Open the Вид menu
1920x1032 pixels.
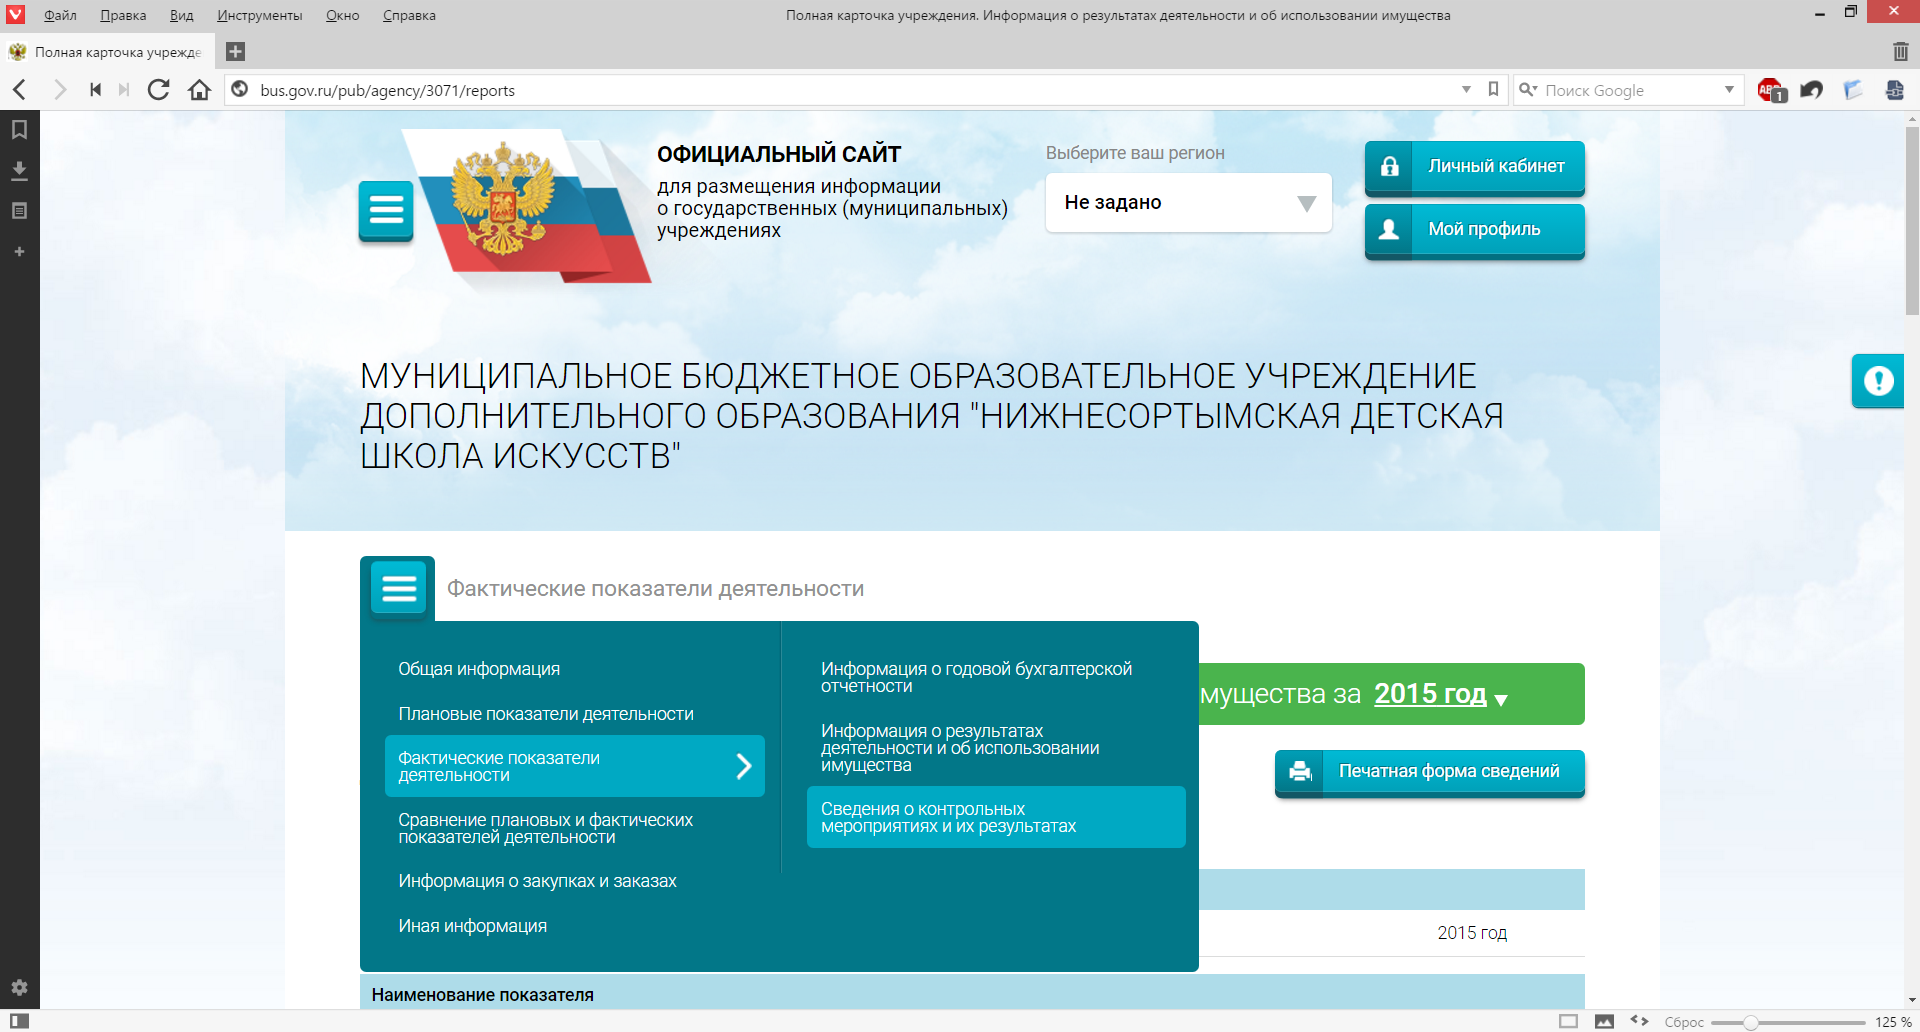181,15
